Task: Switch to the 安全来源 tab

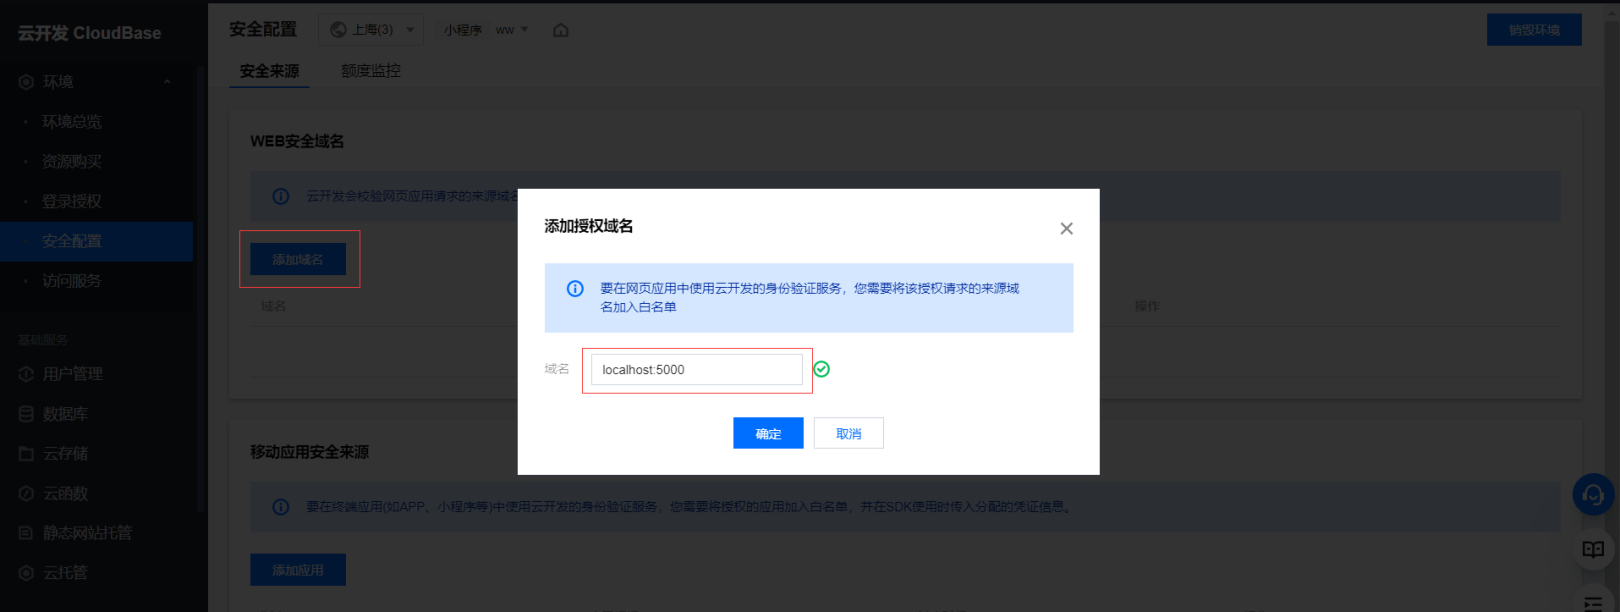Action: (269, 71)
